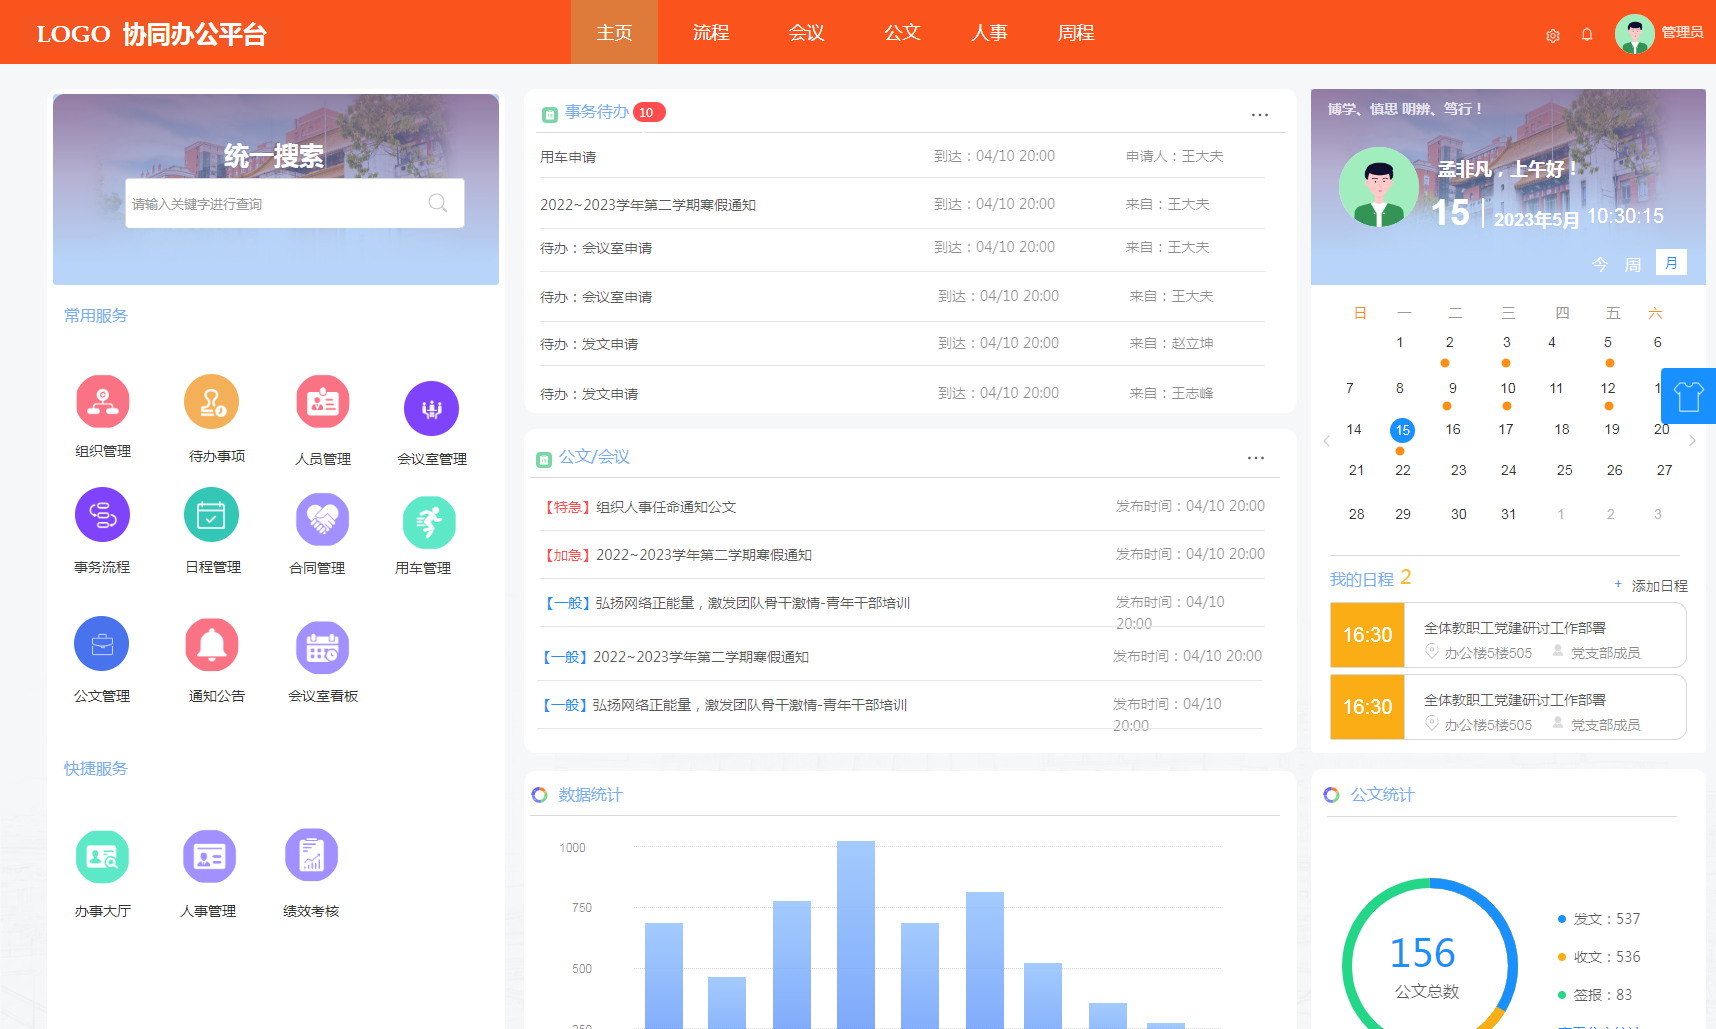Open 合同管理 handshake icon

[x=322, y=519]
